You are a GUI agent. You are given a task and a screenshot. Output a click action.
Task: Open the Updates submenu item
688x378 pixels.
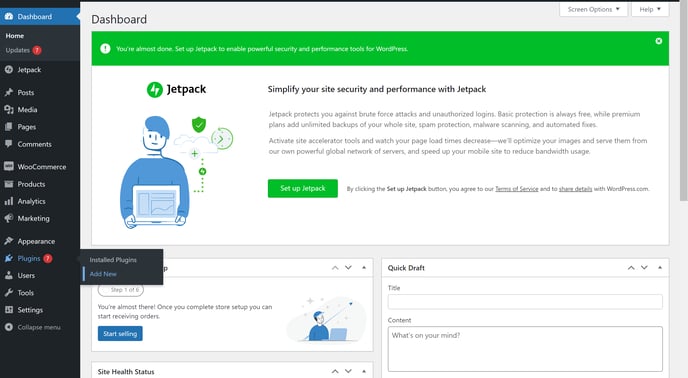pyautogui.click(x=18, y=50)
